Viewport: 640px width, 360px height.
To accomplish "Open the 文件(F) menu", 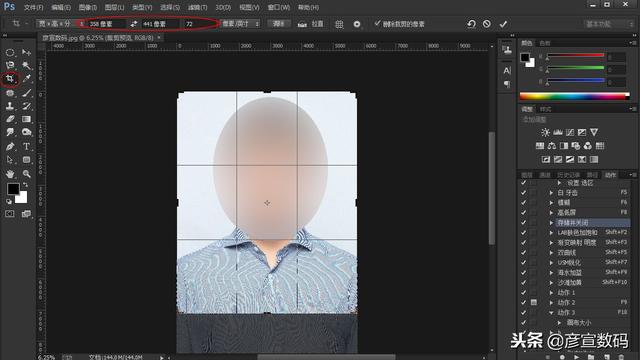I will [x=33, y=7].
